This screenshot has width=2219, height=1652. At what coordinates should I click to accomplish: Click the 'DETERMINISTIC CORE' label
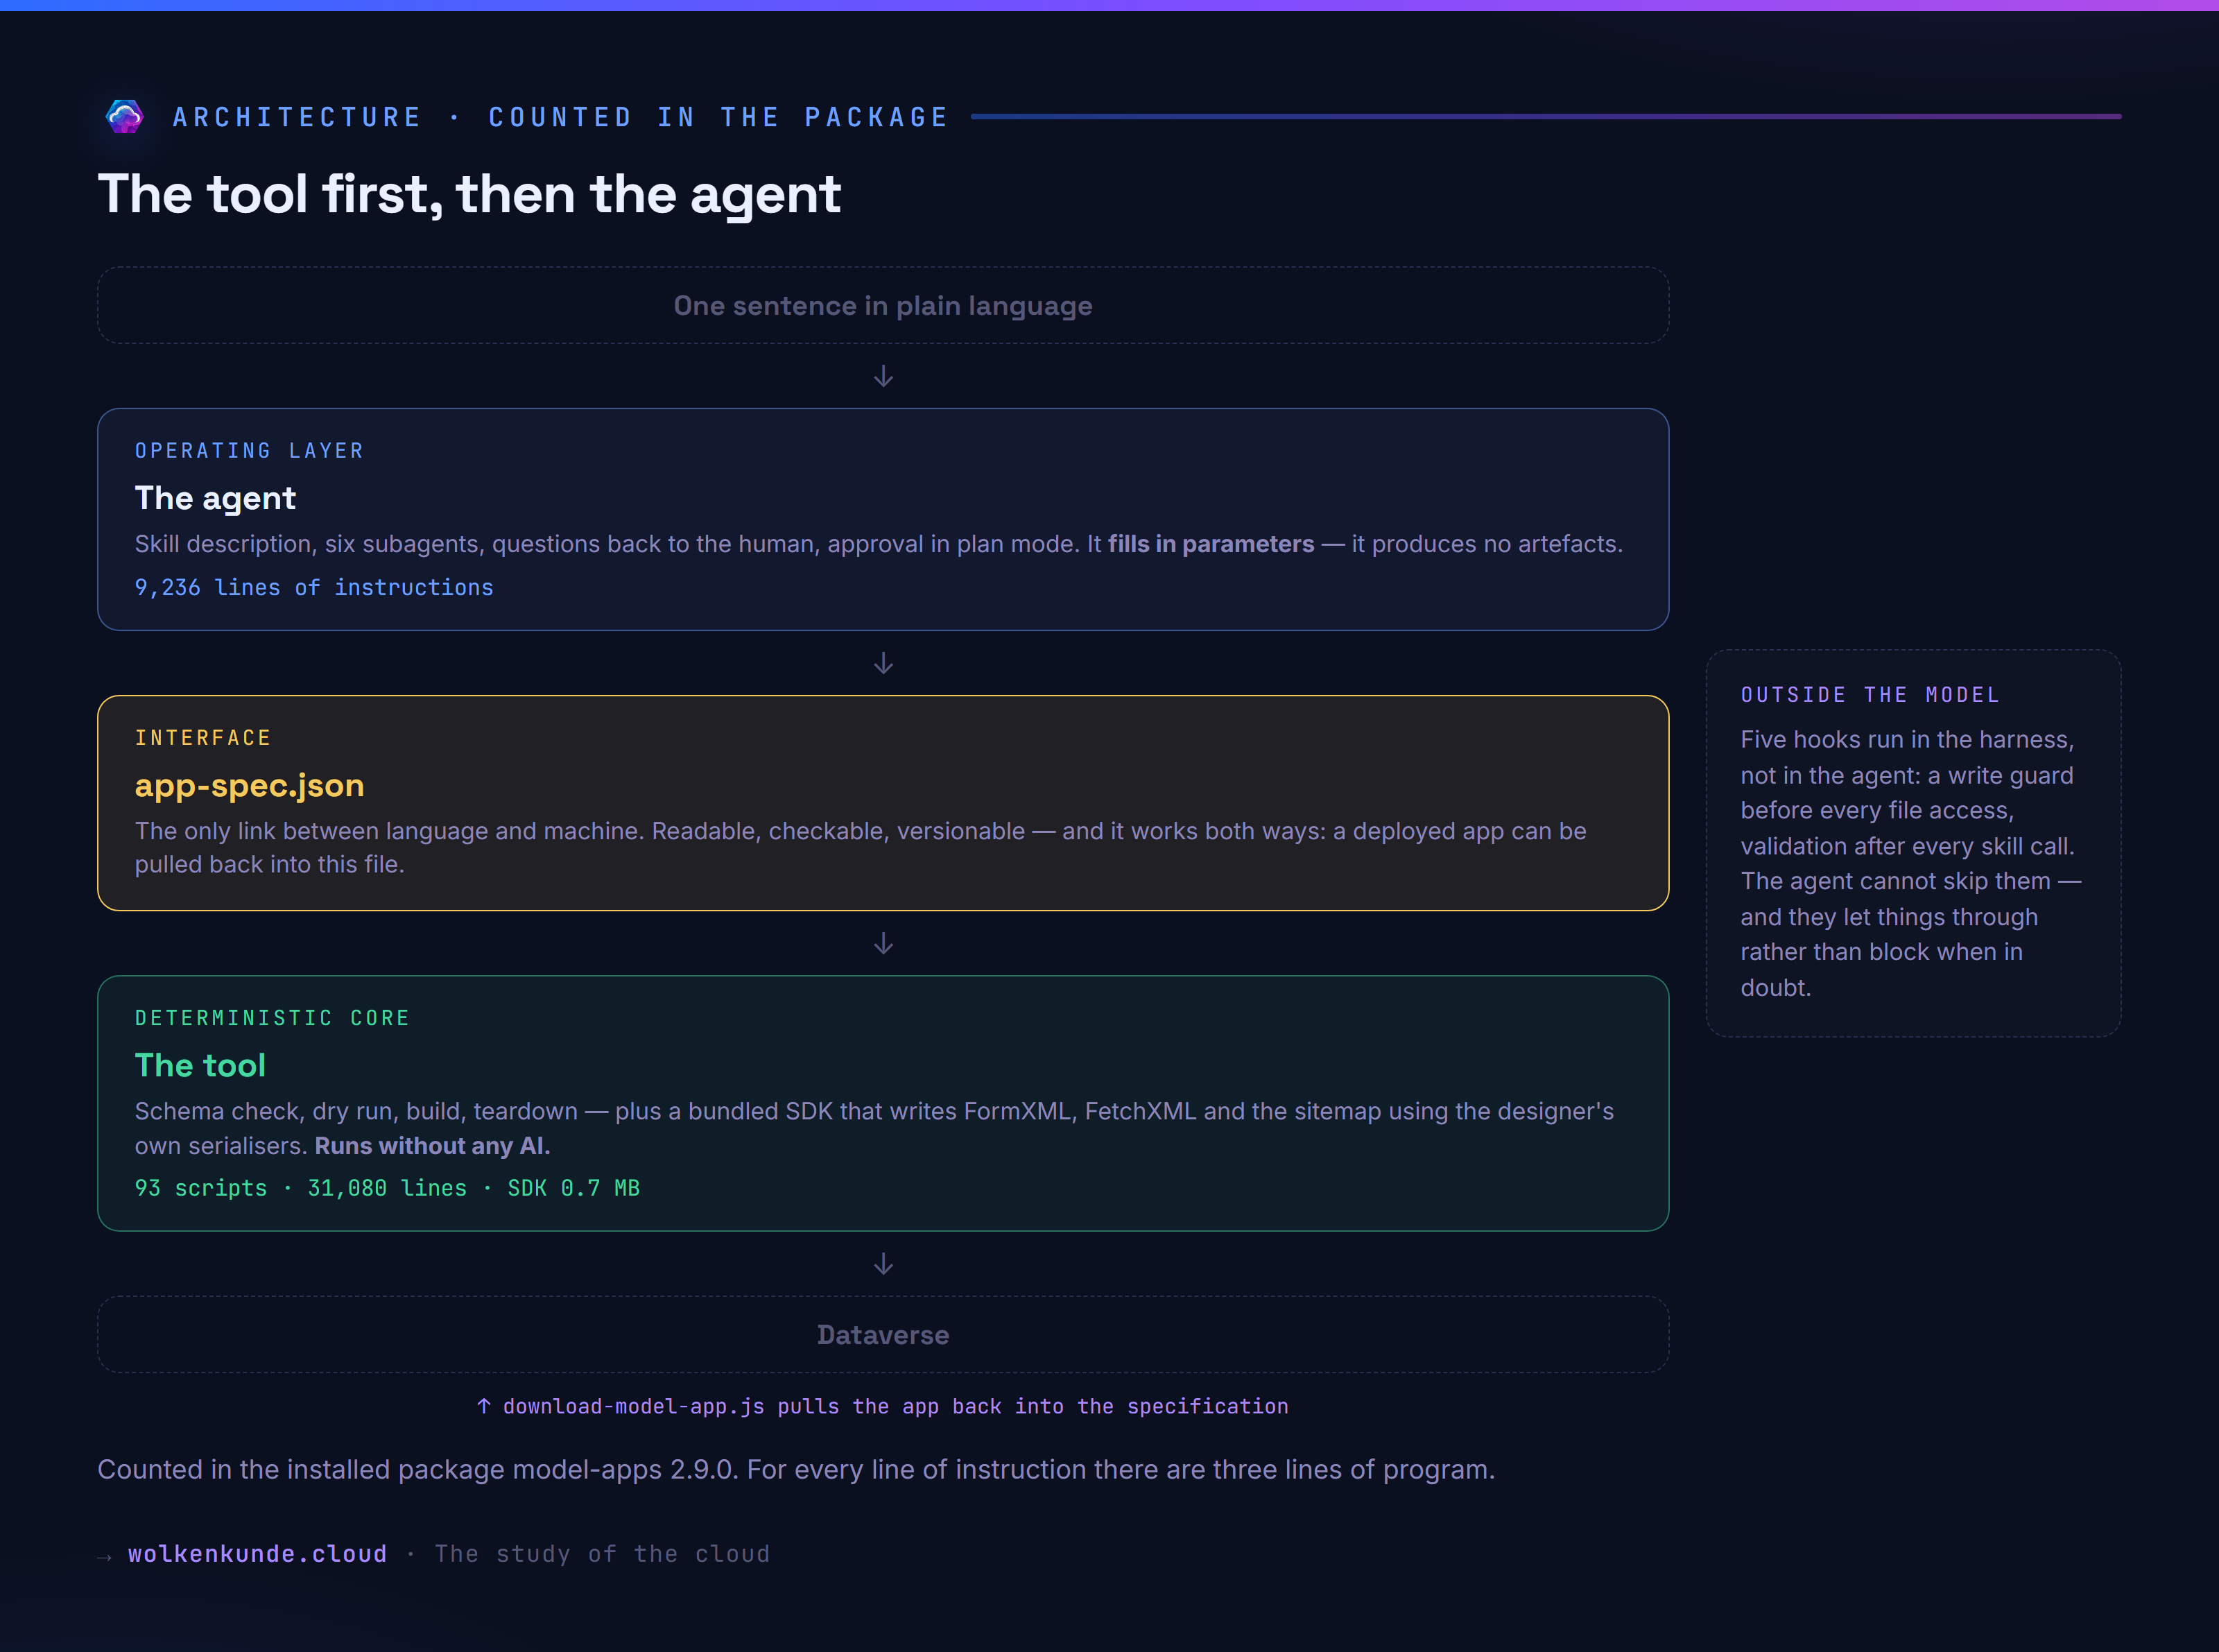point(272,1018)
